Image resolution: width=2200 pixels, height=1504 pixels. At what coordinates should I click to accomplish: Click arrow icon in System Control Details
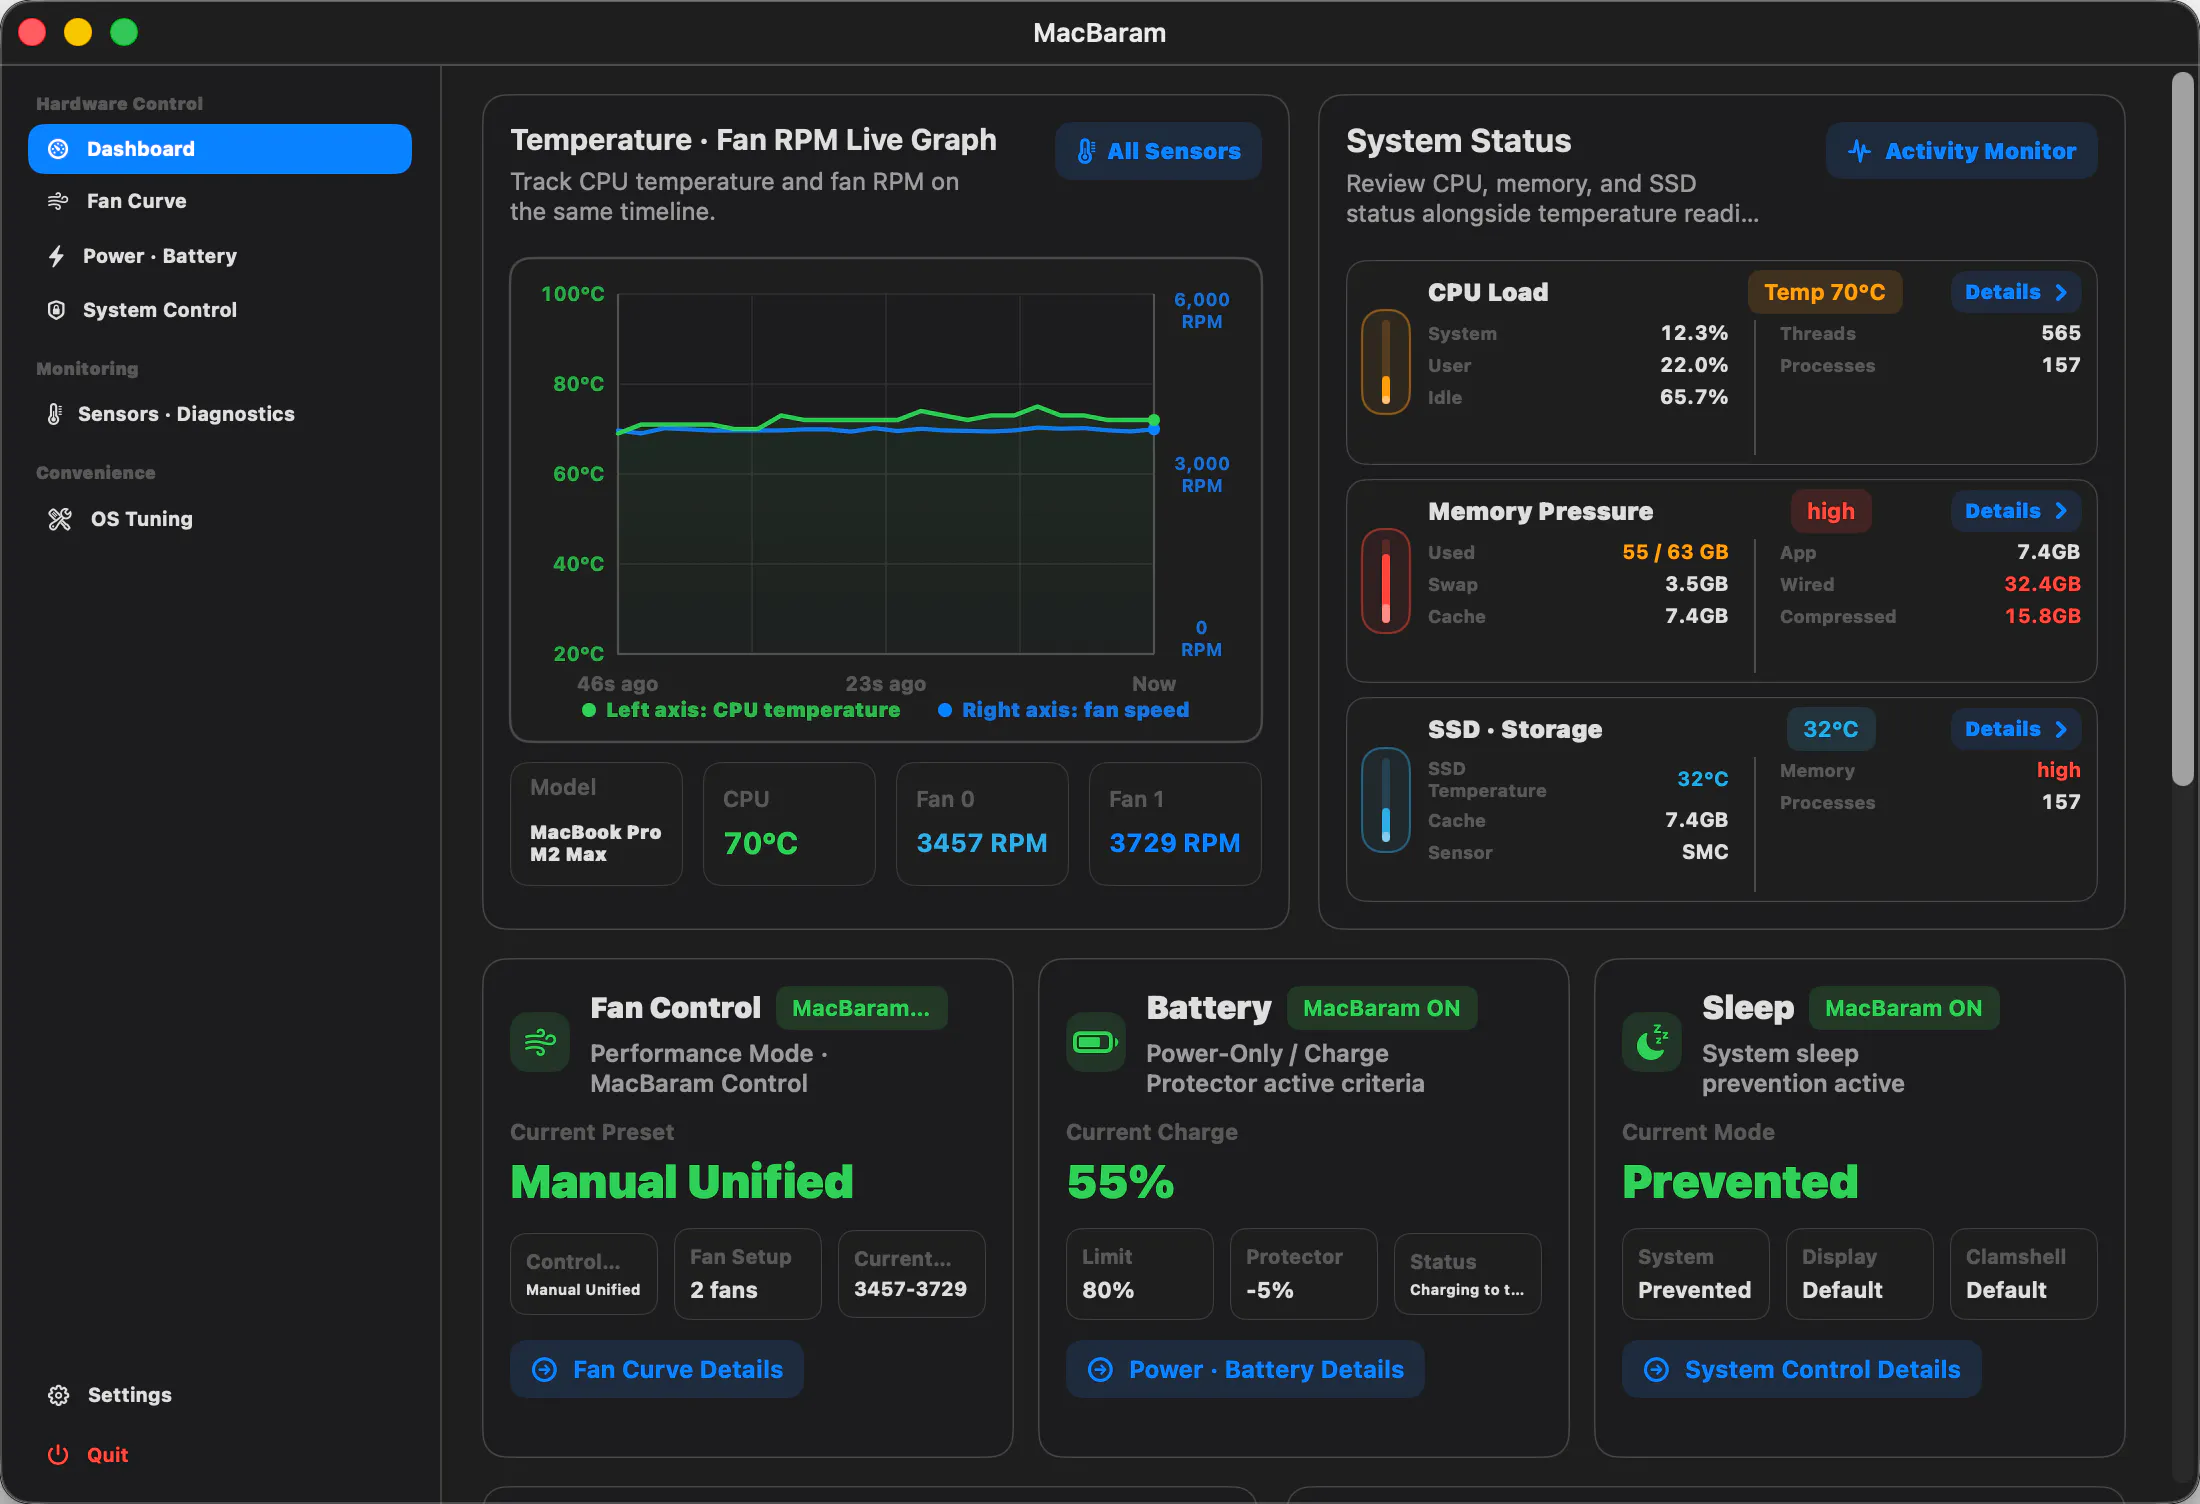[1656, 1369]
